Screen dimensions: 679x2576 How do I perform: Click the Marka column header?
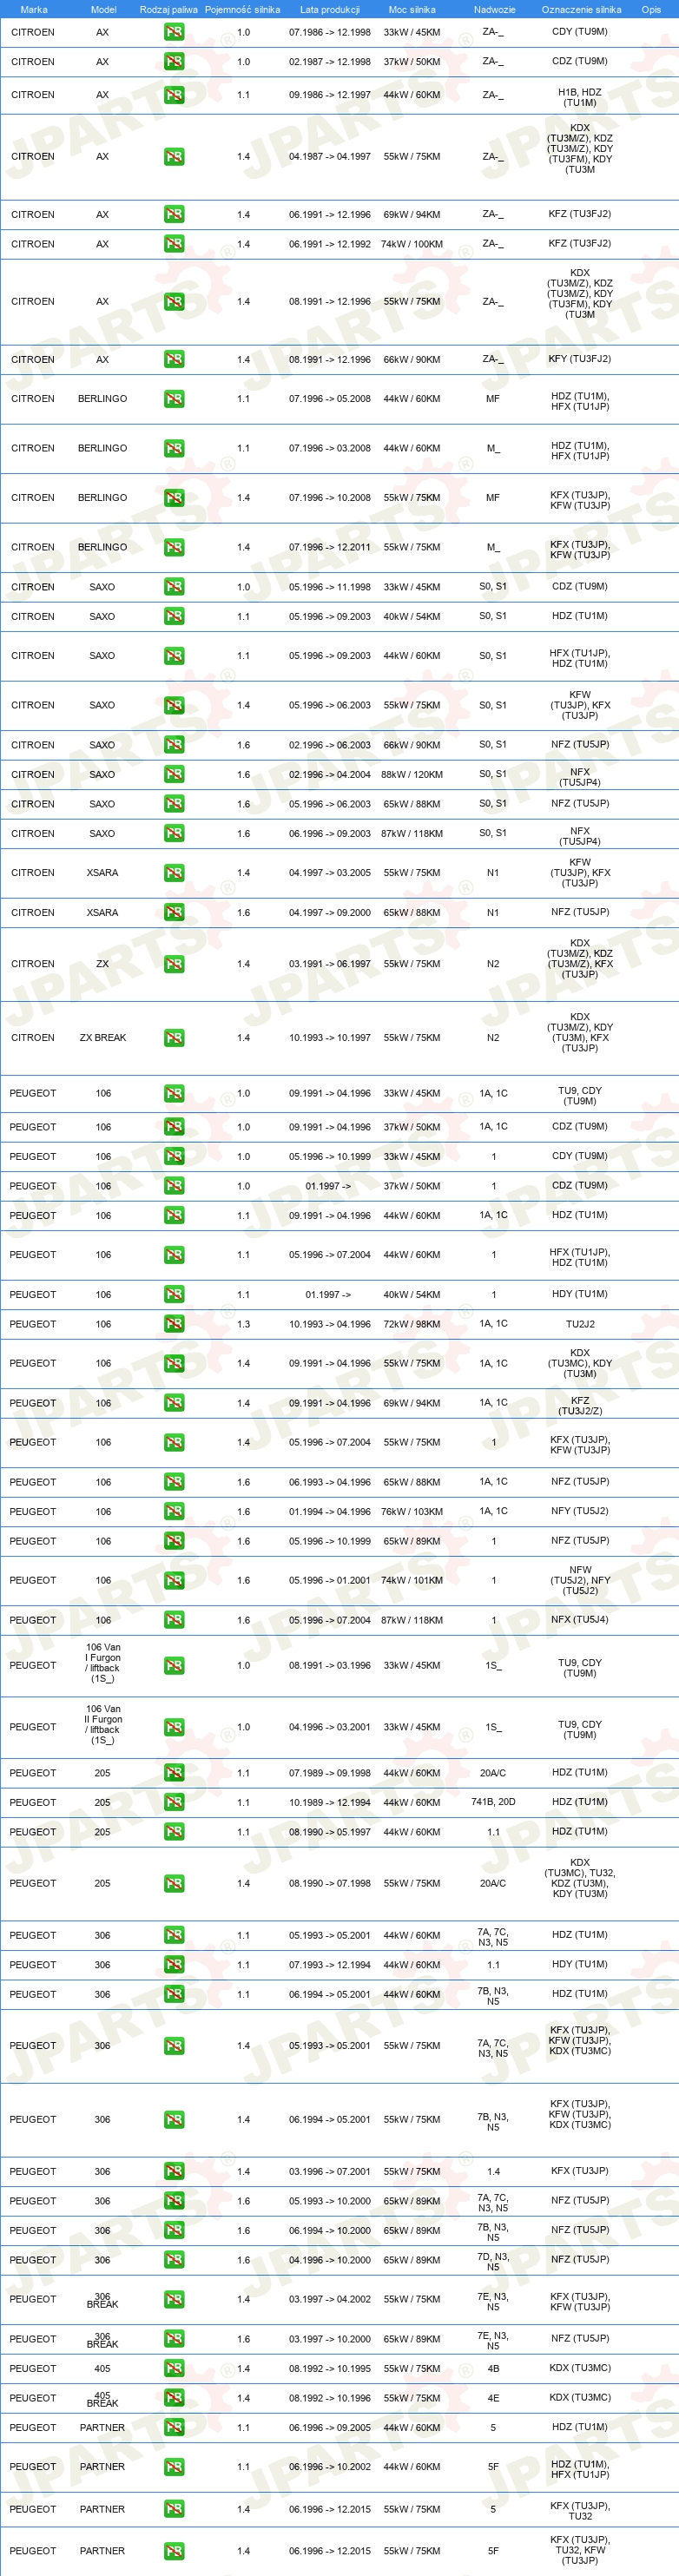click(x=34, y=10)
